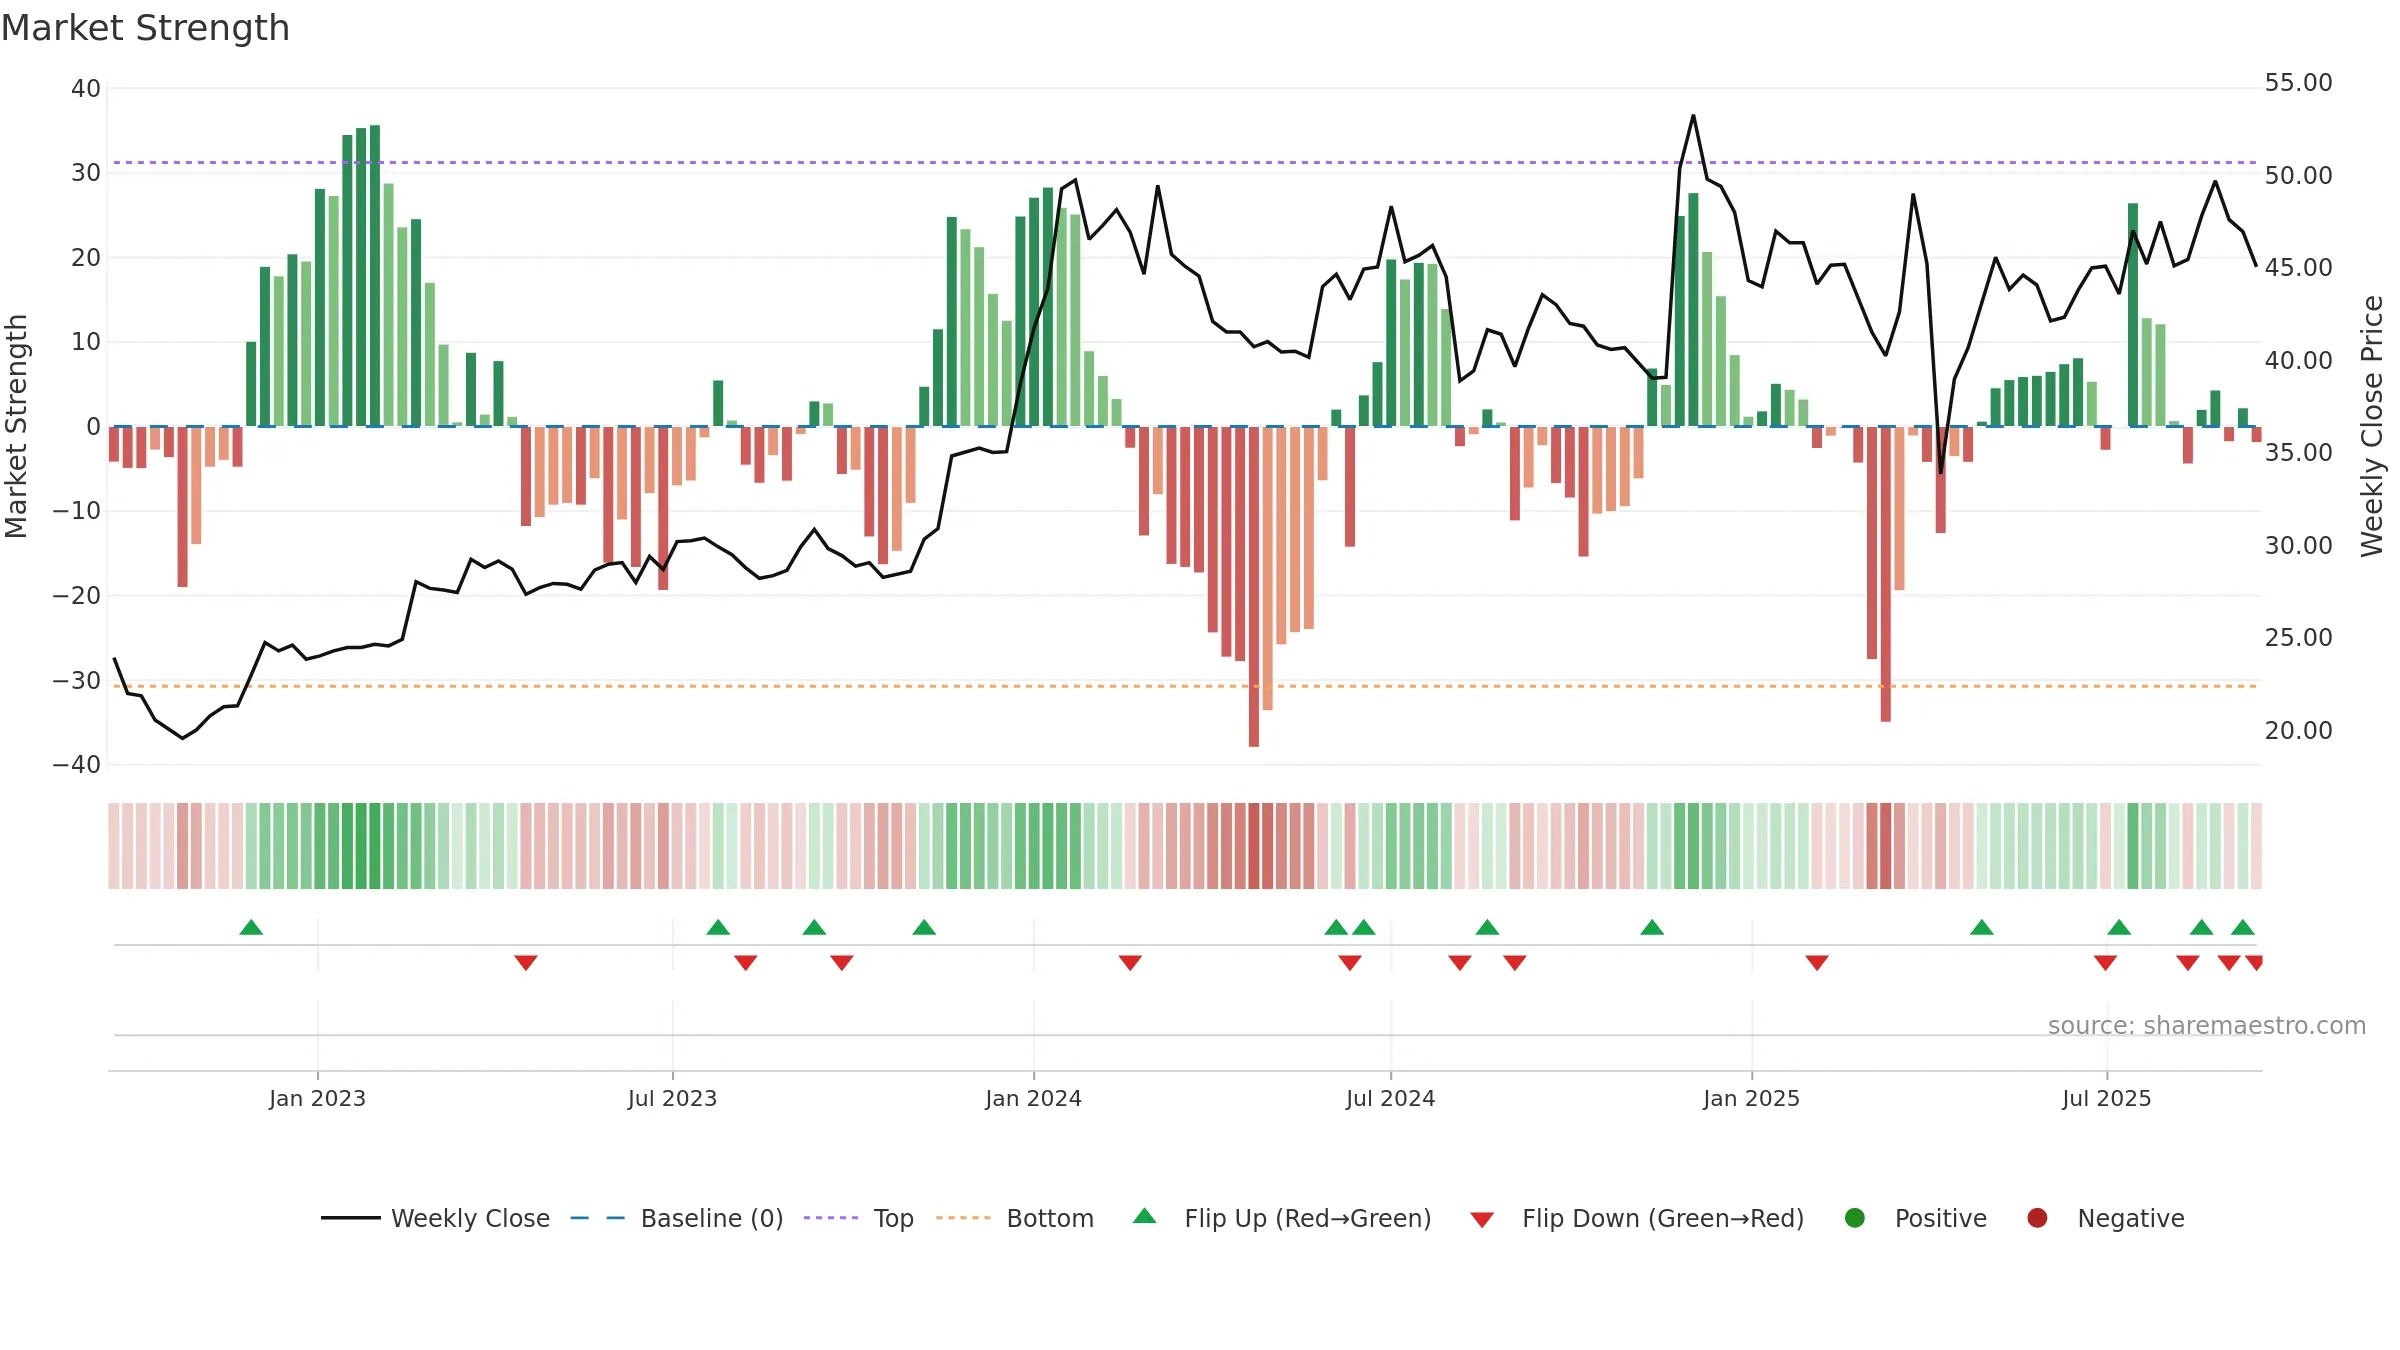This screenshot has height=1350, width=2400.
Task: Click the Market Strength chart title
Action: point(145,28)
